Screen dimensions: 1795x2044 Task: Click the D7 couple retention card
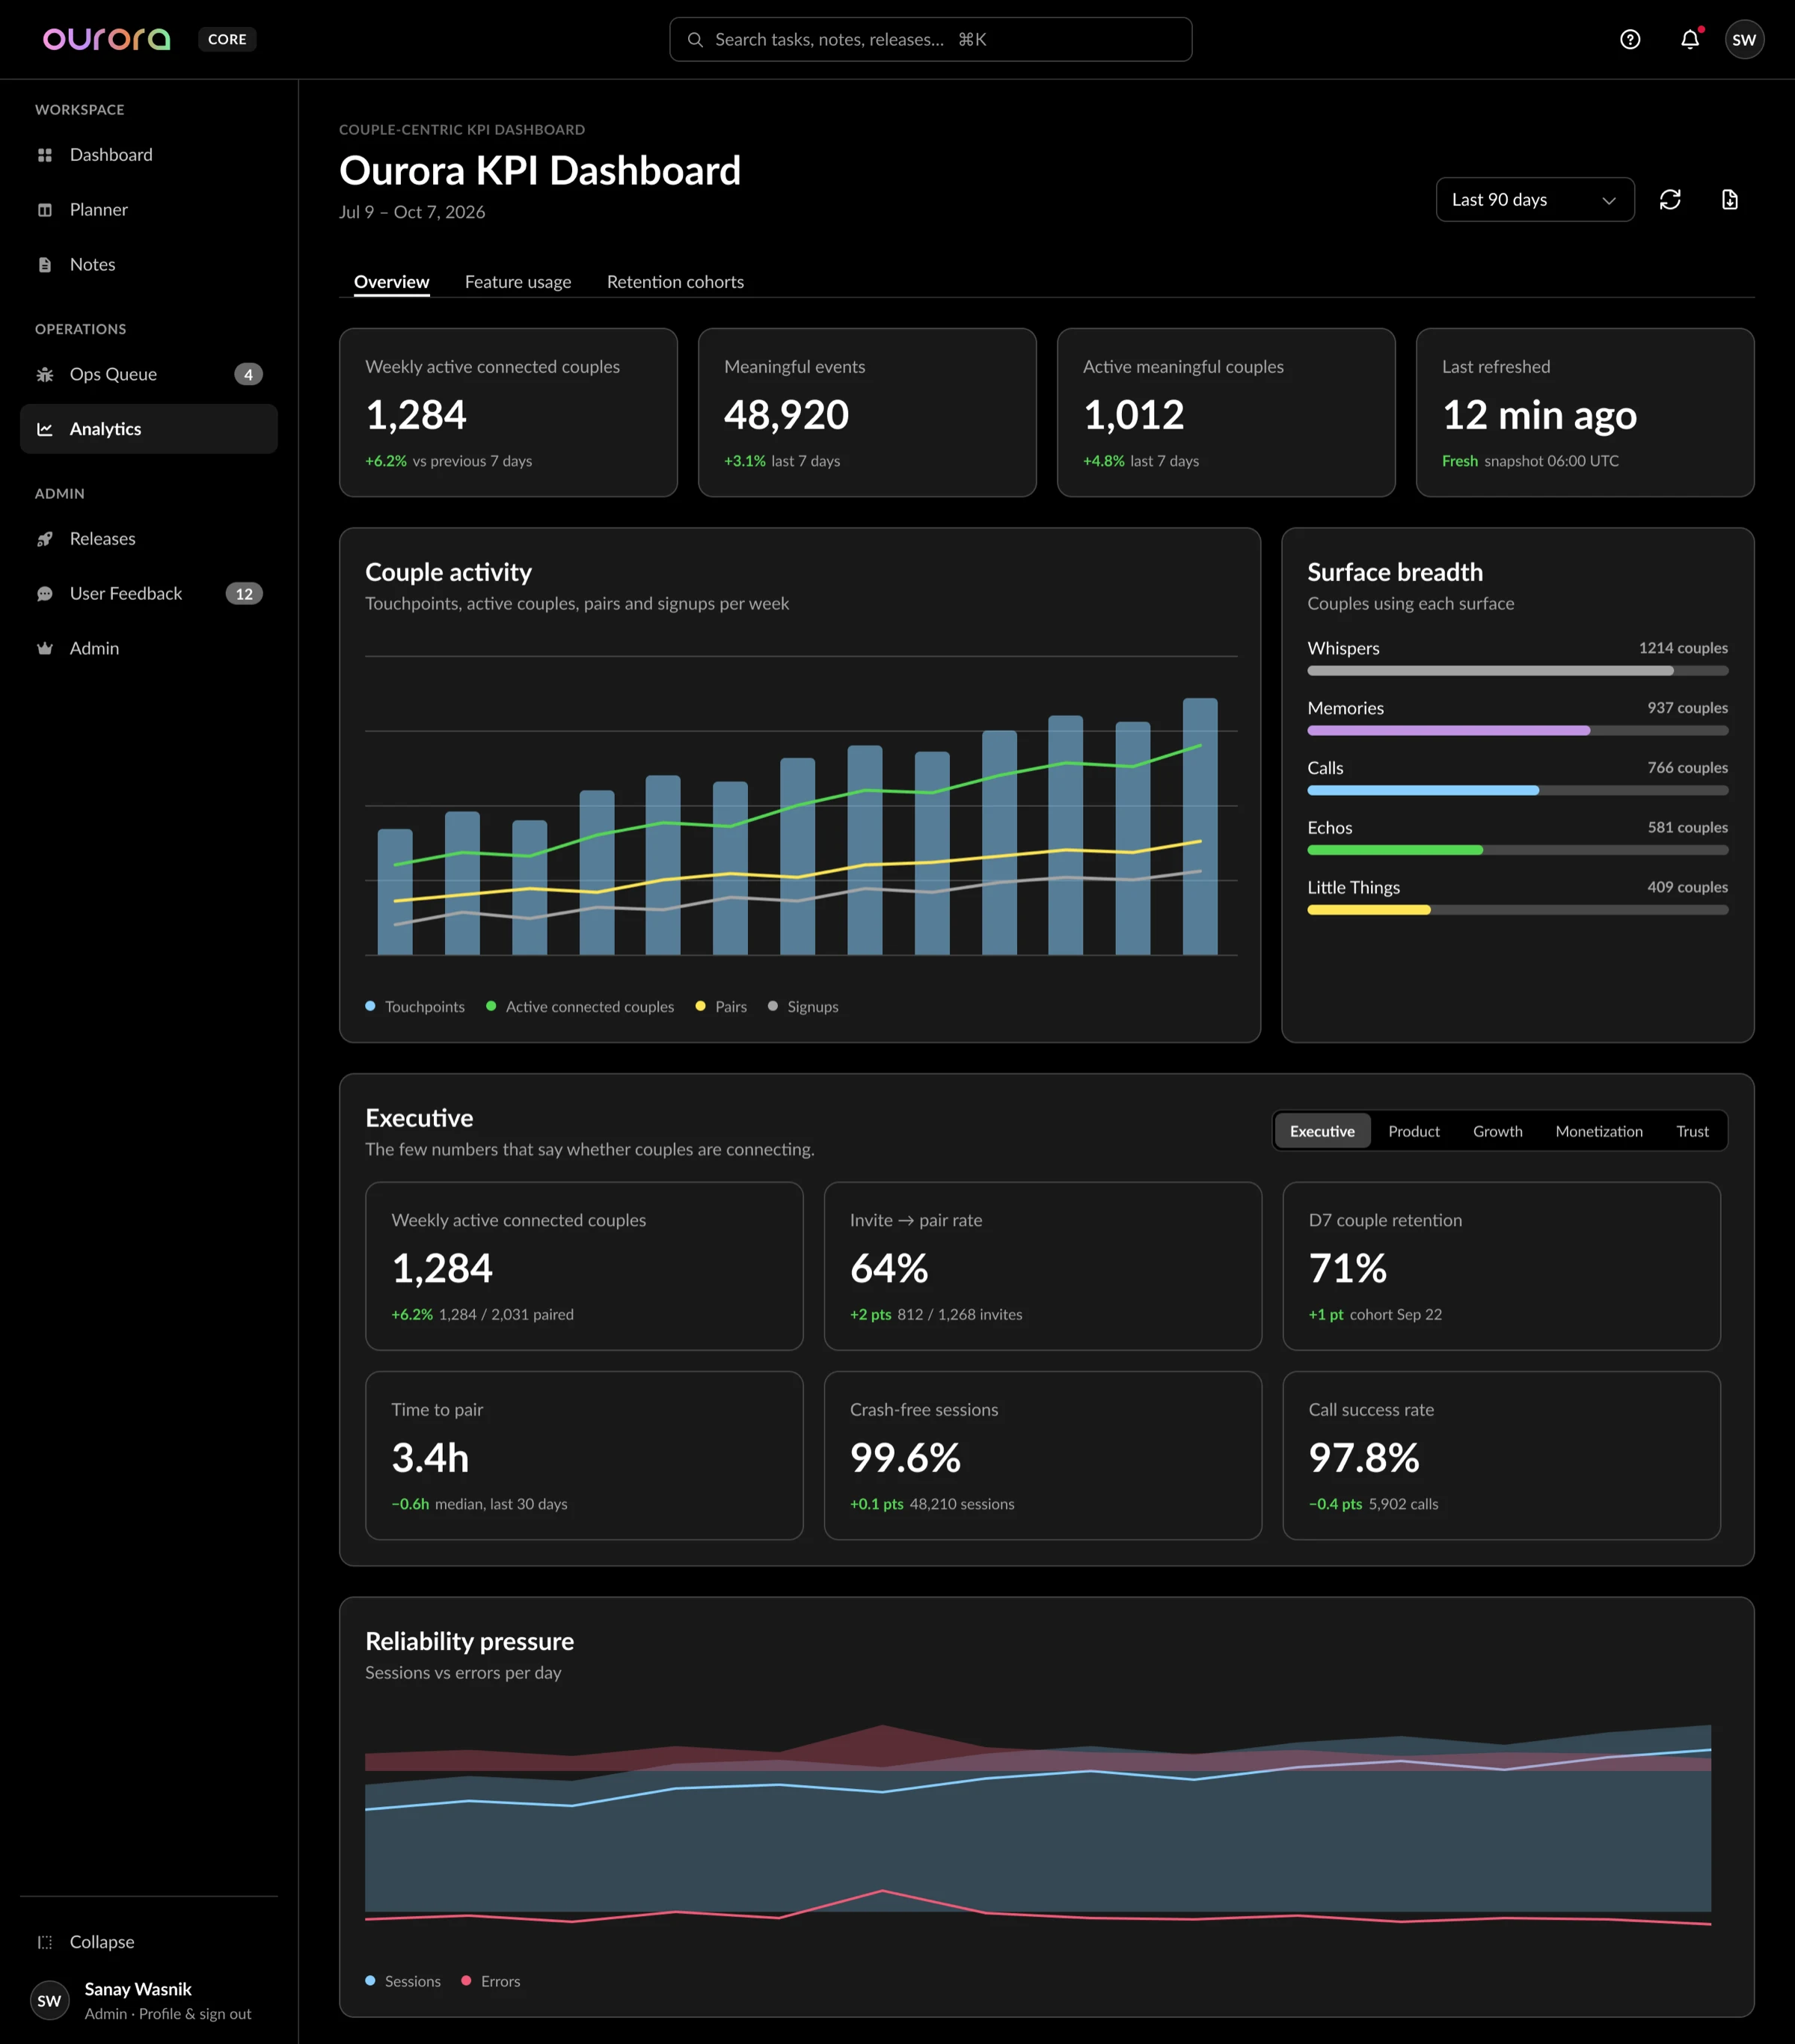tap(1501, 1266)
